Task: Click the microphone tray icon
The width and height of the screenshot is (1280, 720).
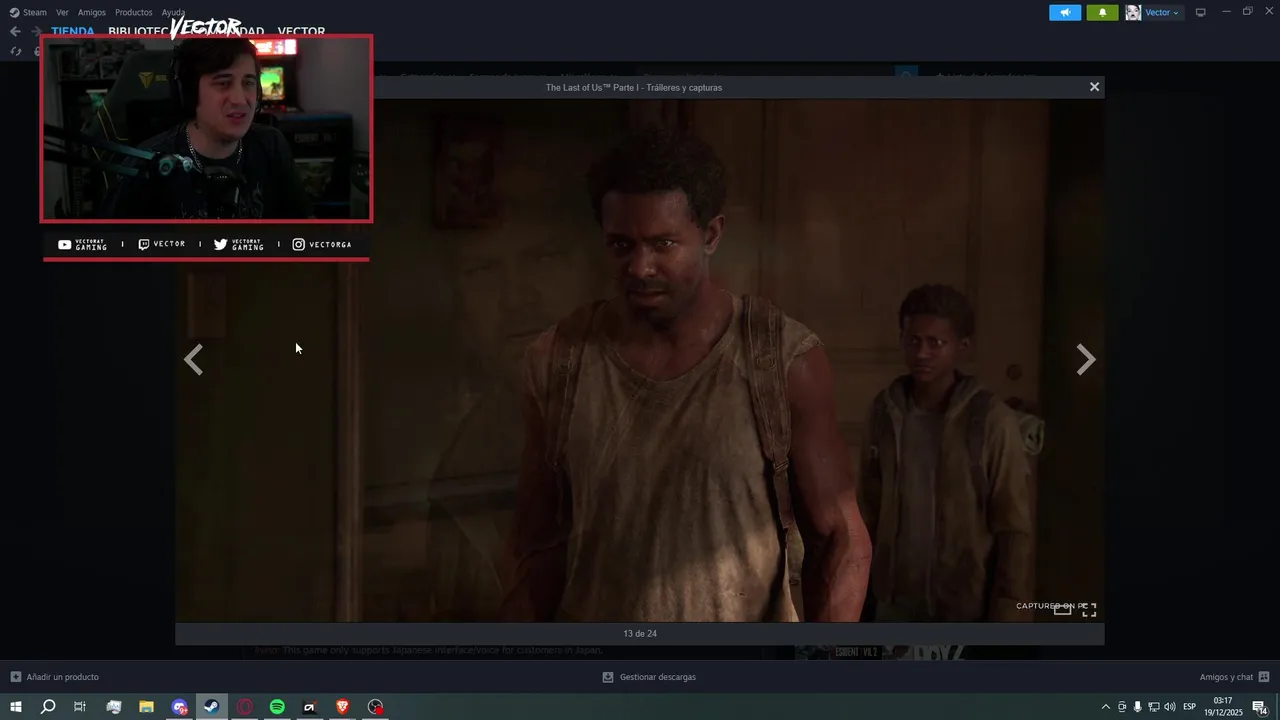Action: coord(1137,707)
